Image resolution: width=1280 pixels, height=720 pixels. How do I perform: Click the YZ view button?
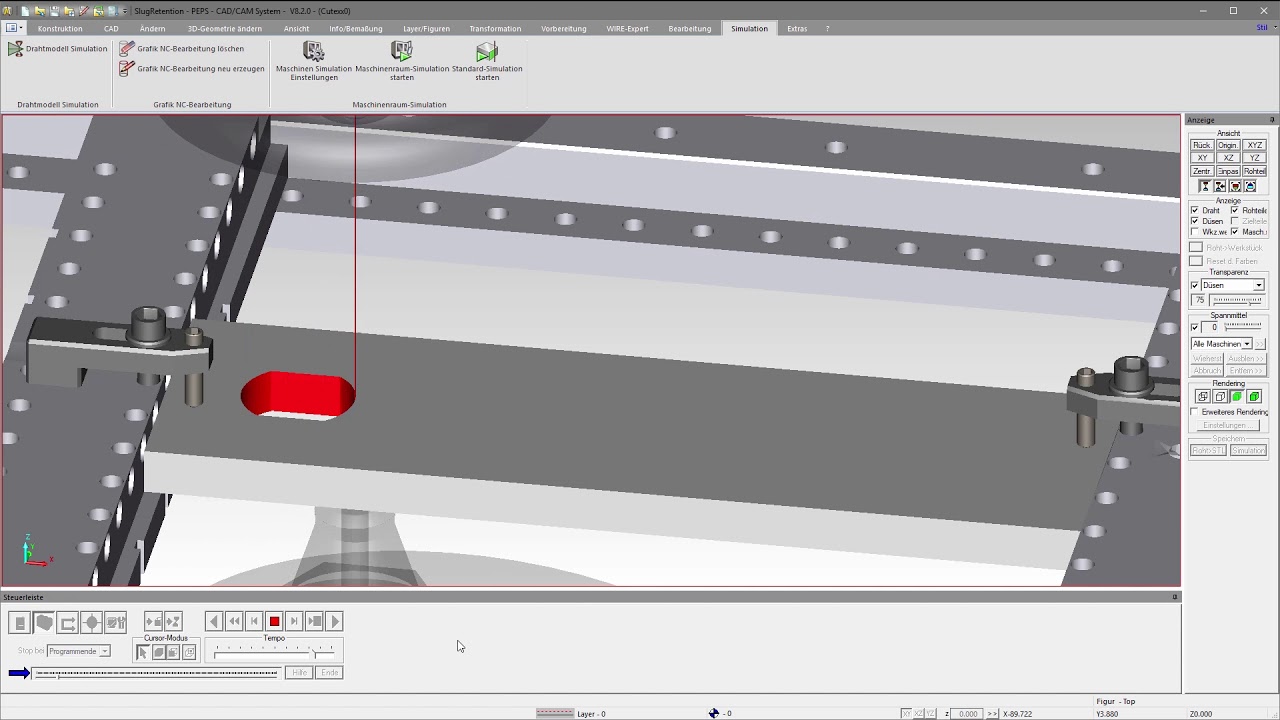pos(1255,158)
